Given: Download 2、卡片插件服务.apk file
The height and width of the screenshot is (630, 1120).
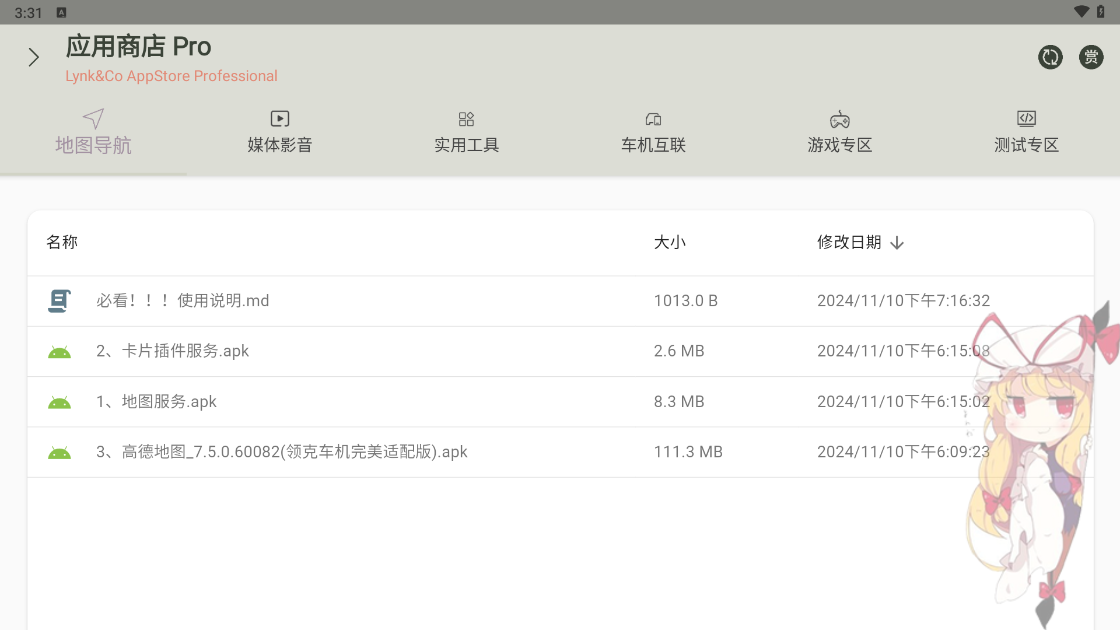Looking at the screenshot, I should click(x=173, y=351).
